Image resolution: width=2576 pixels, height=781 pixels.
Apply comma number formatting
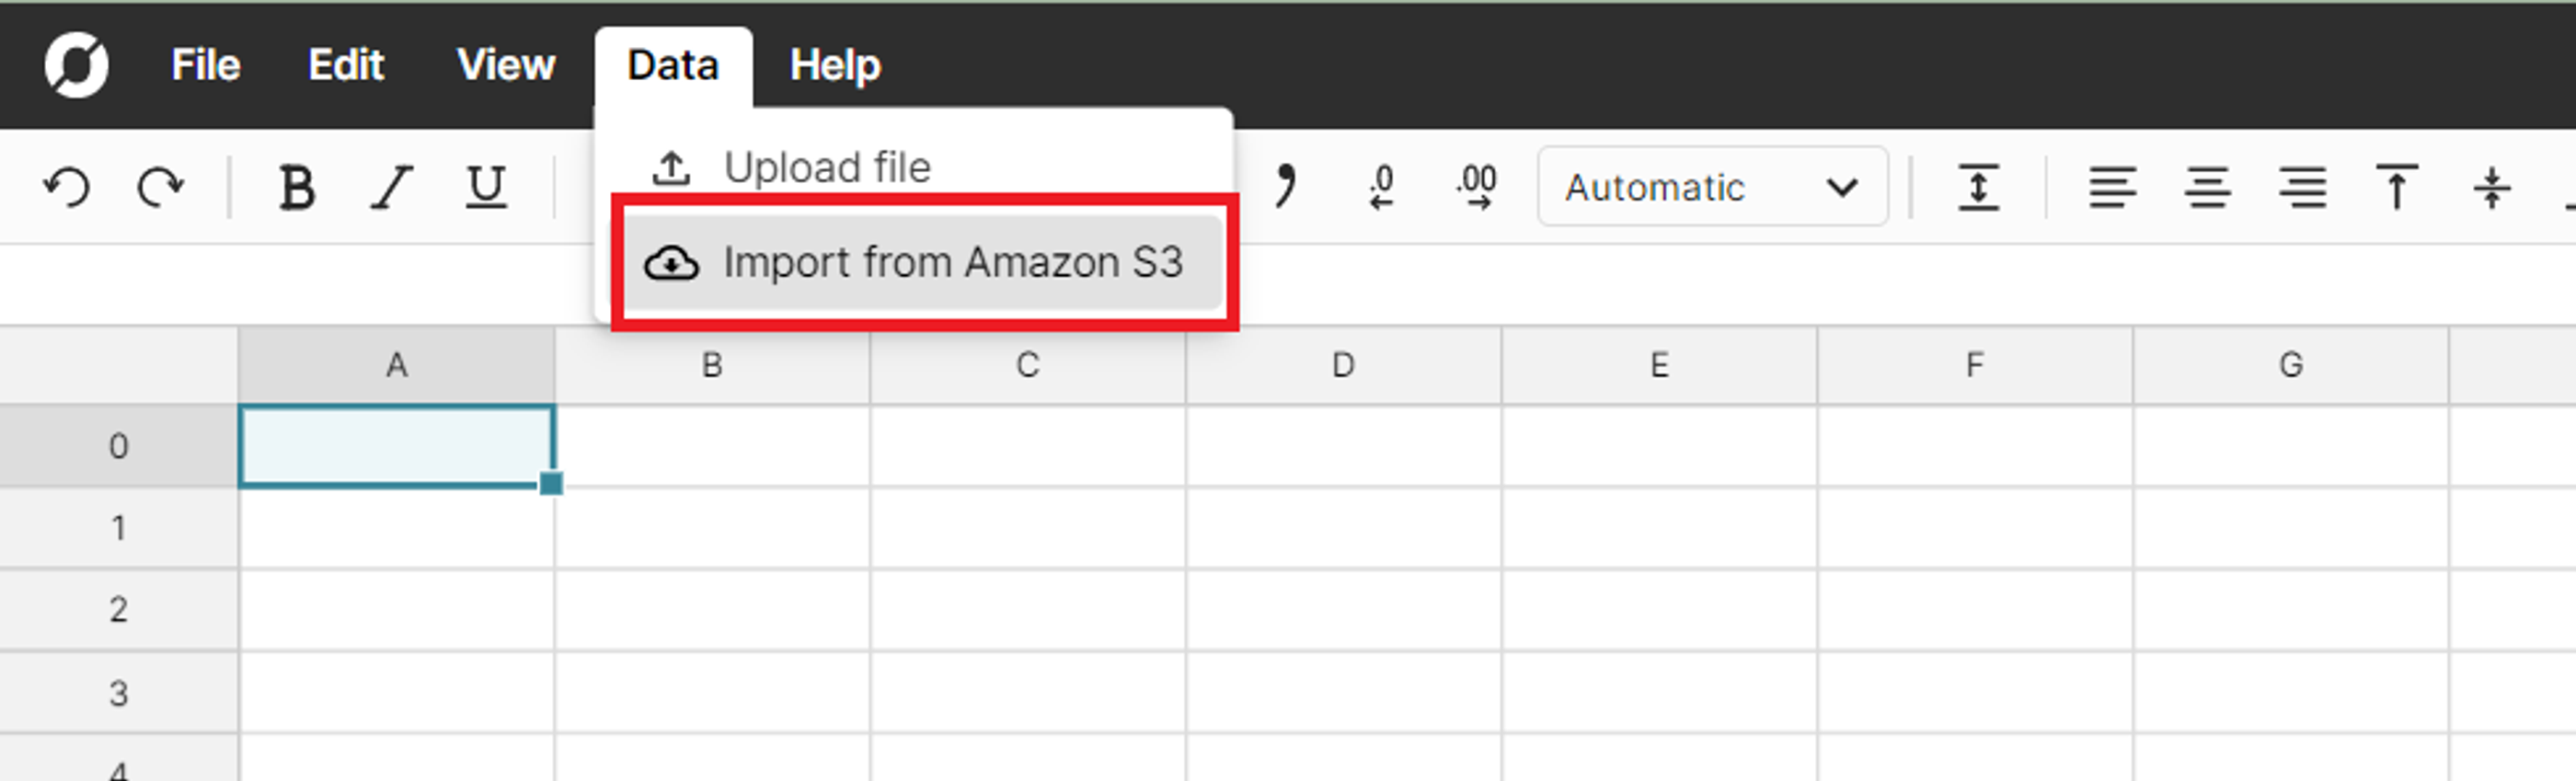click(1284, 185)
